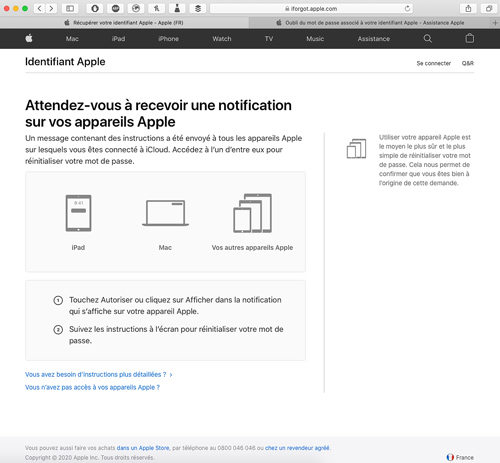The image size is (500, 463).
Task: Open the Mac menu item
Action: point(72,39)
